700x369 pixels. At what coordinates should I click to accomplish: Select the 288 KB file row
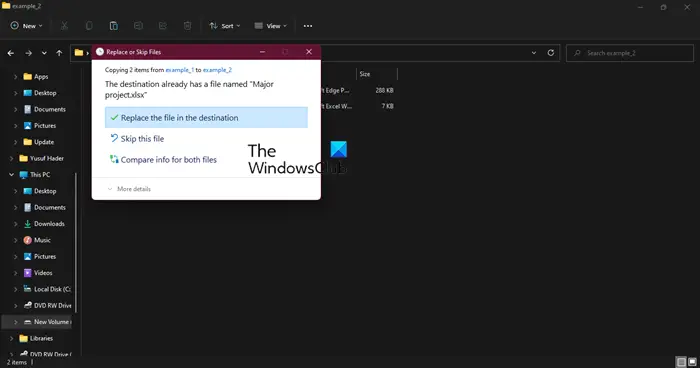(358, 90)
